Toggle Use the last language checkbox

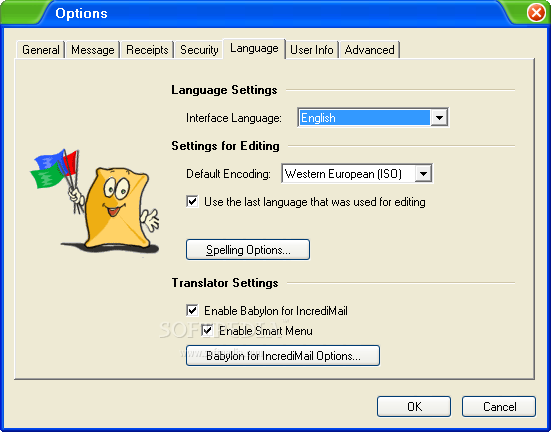click(x=192, y=202)
